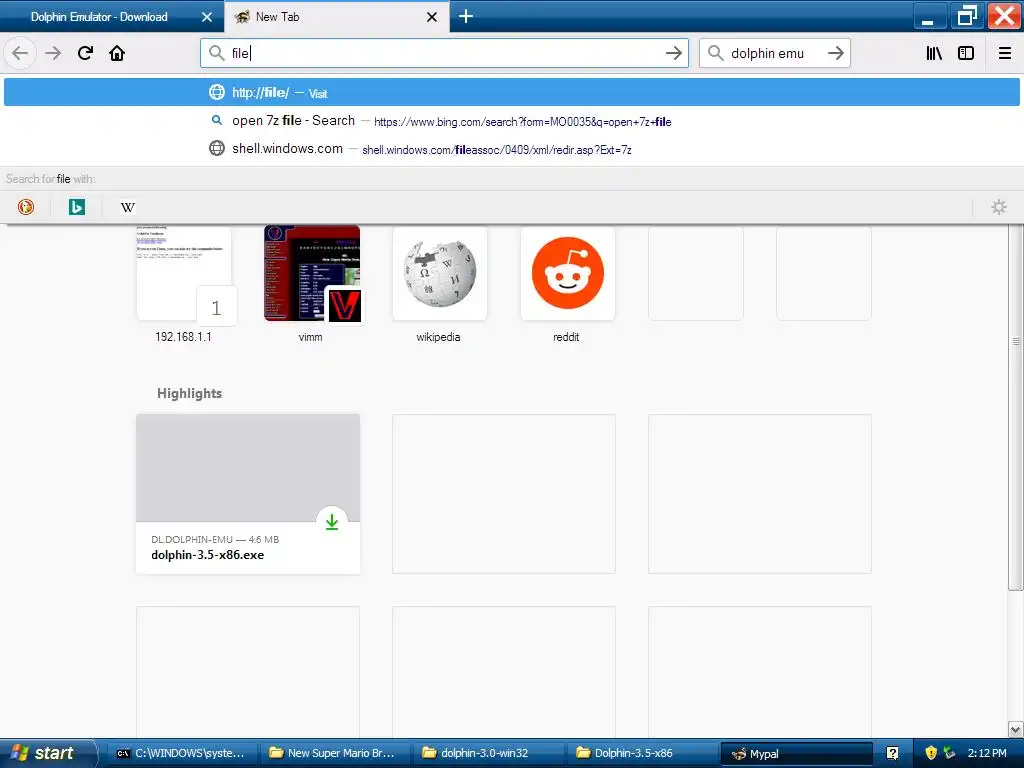Choose 'open 7z file - Search' suggestion
Viewport: 1024px width, 768px height.
click(x=512, y=121)
